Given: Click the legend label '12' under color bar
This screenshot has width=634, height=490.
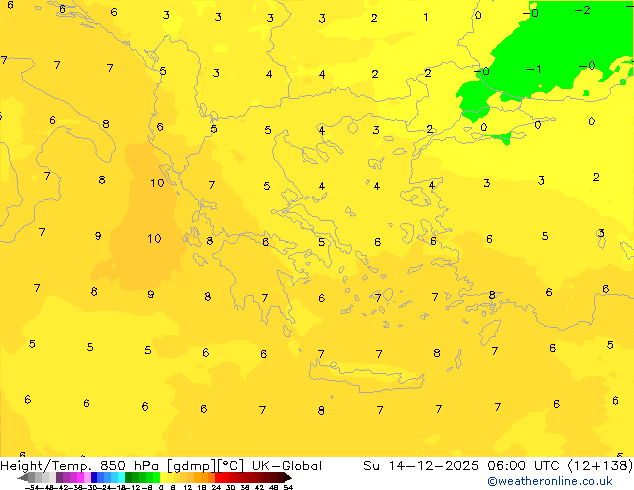Looking at the screenshot, I should (188, 487).
